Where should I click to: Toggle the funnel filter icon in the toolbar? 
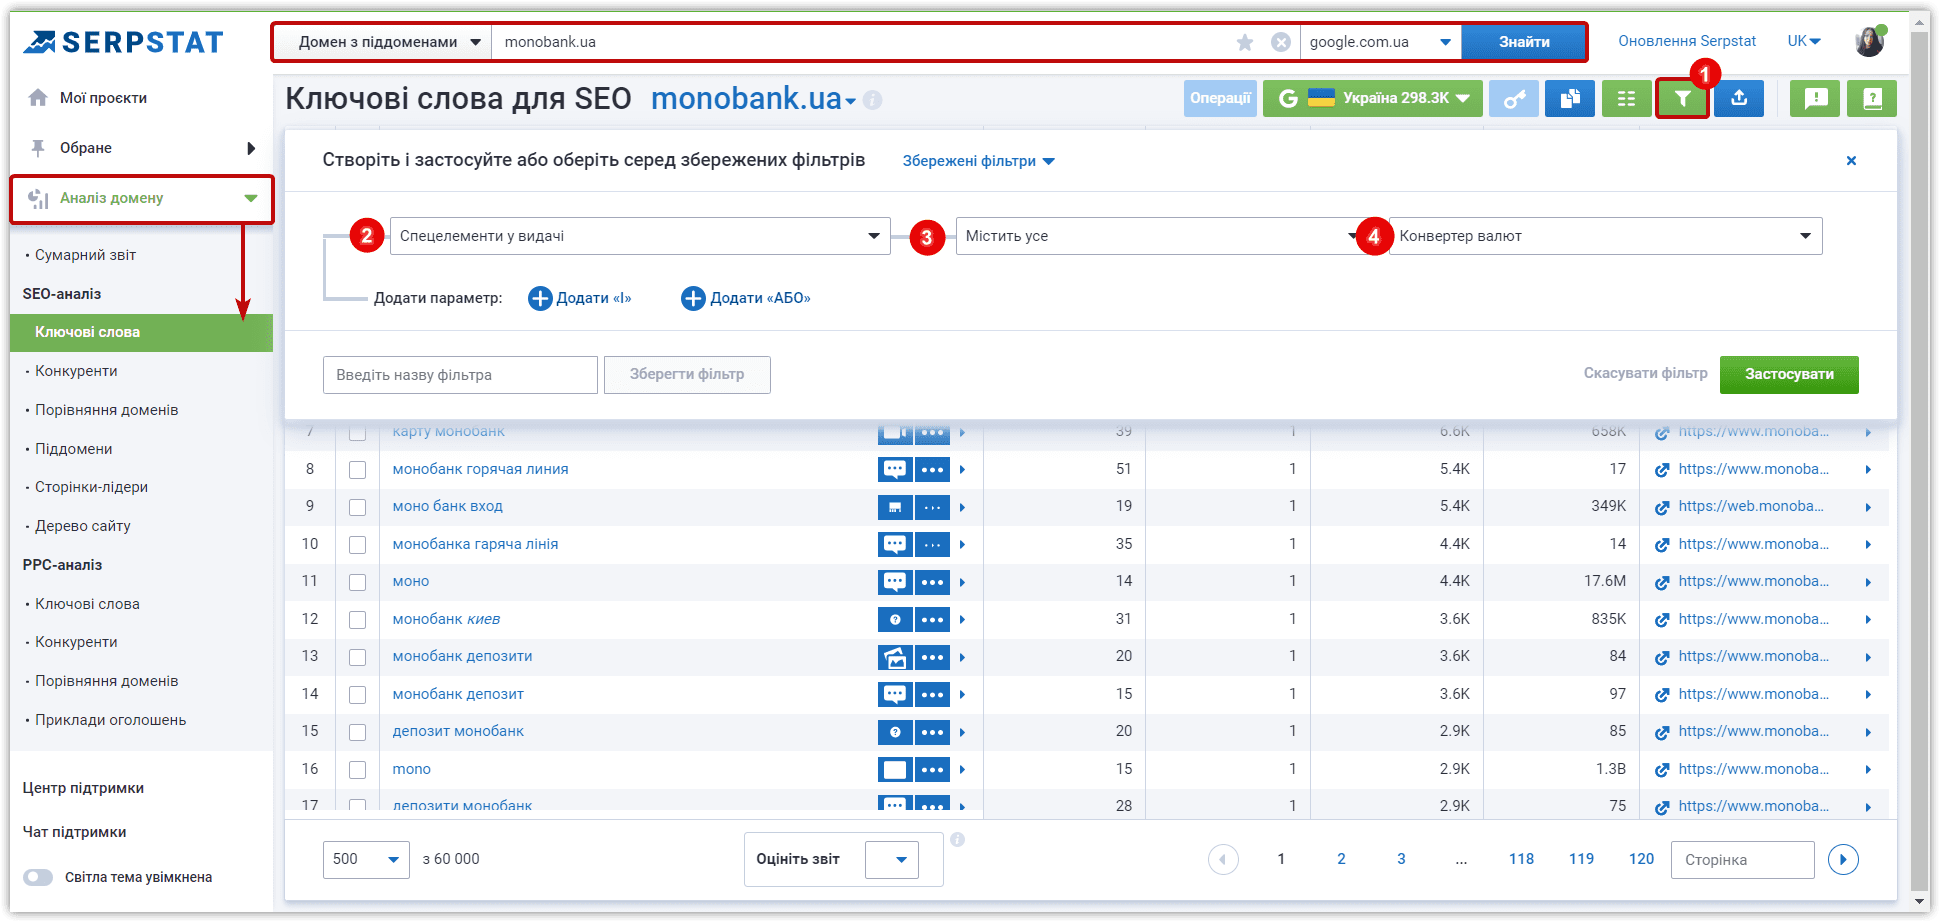[1683, 98]
